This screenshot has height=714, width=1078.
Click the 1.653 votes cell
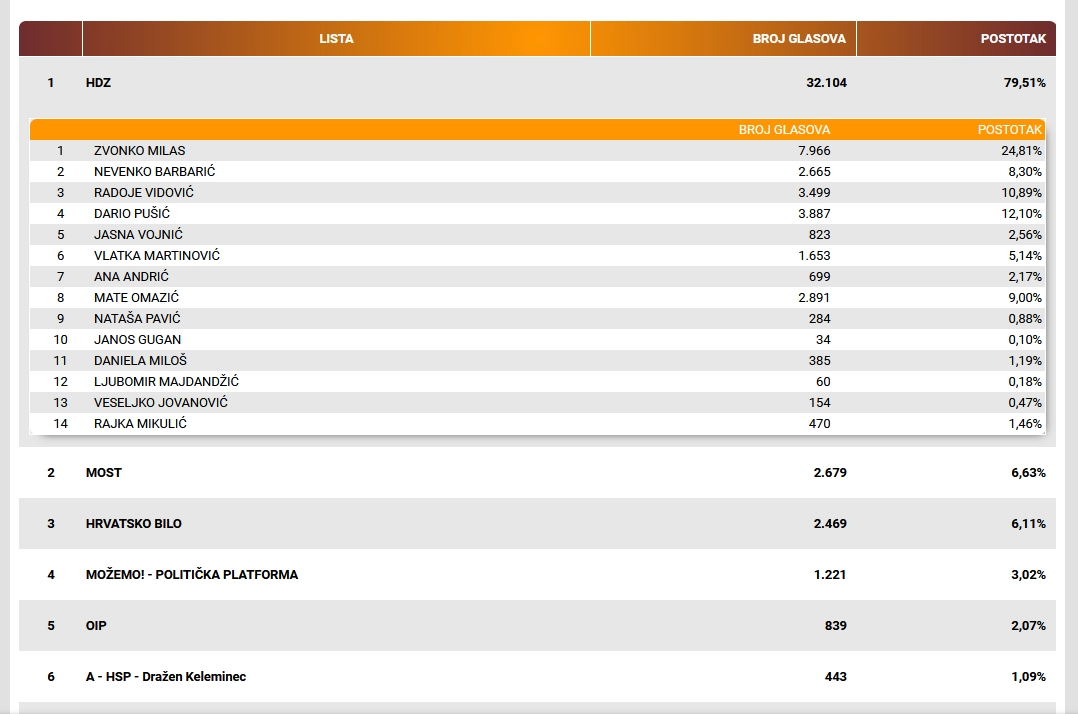[x=814, y=256]
